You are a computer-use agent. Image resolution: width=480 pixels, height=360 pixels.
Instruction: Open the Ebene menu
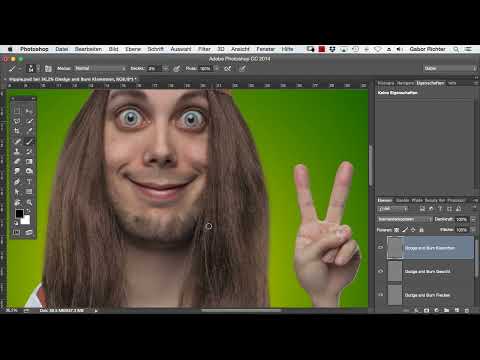pos(133,49)
